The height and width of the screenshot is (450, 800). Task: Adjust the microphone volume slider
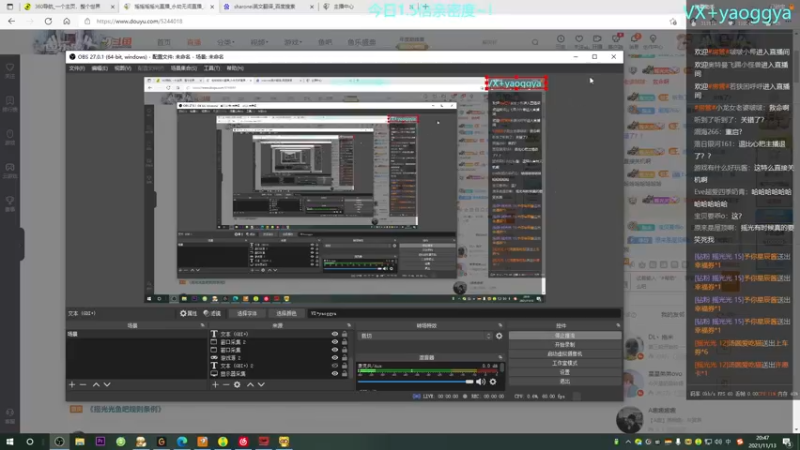[x=416, y=382]
